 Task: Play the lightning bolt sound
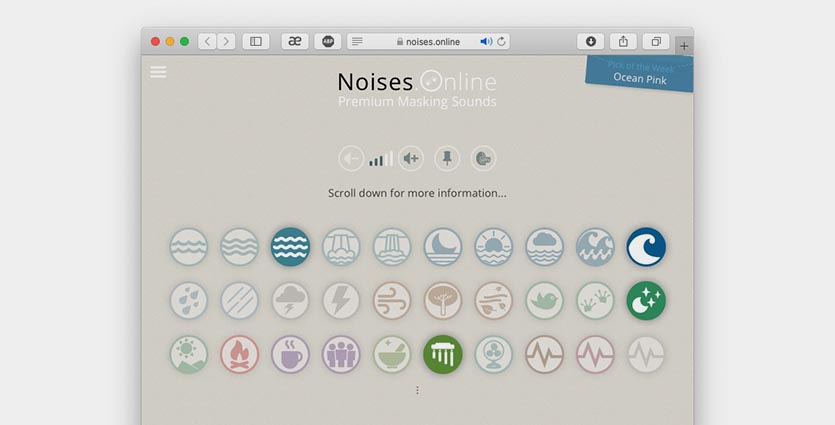pos(341,301)
